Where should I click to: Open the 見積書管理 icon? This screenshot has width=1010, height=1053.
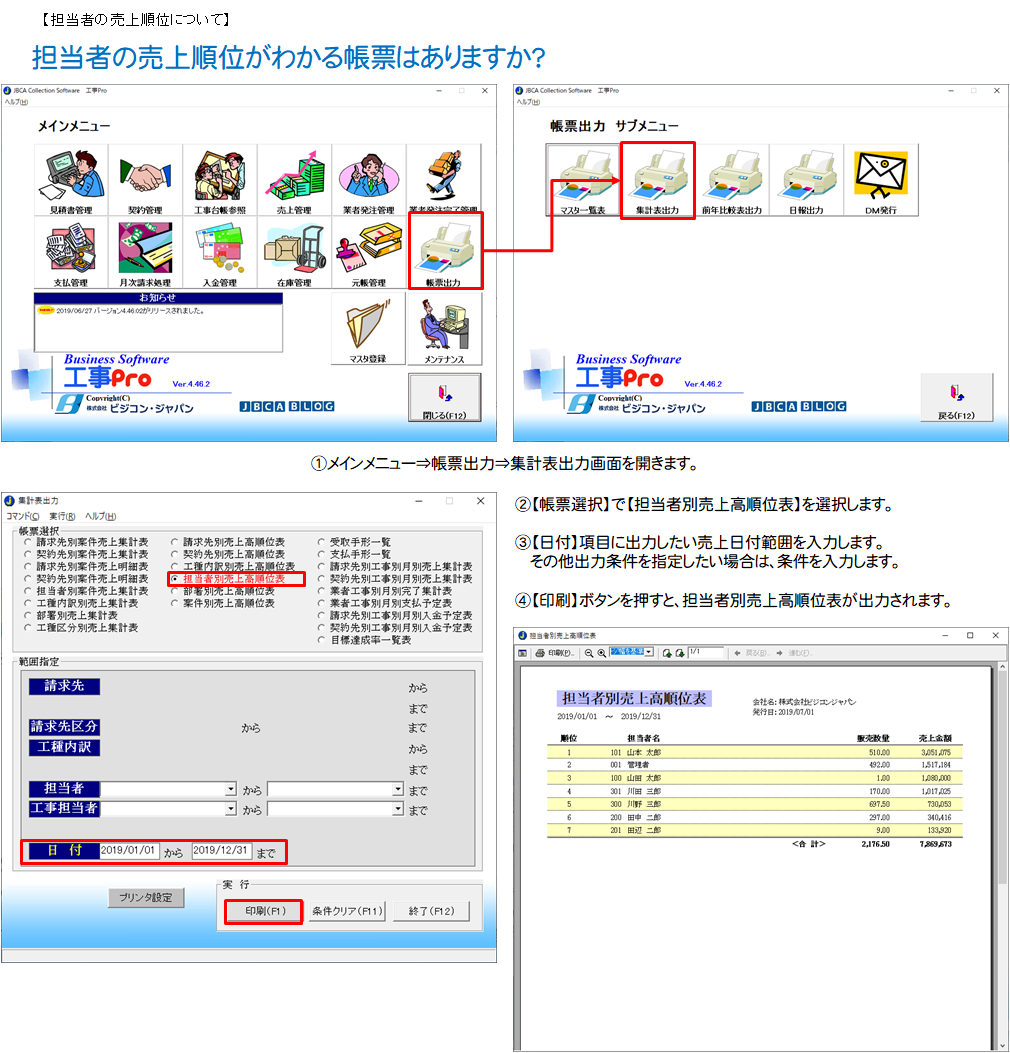point(71,180)
